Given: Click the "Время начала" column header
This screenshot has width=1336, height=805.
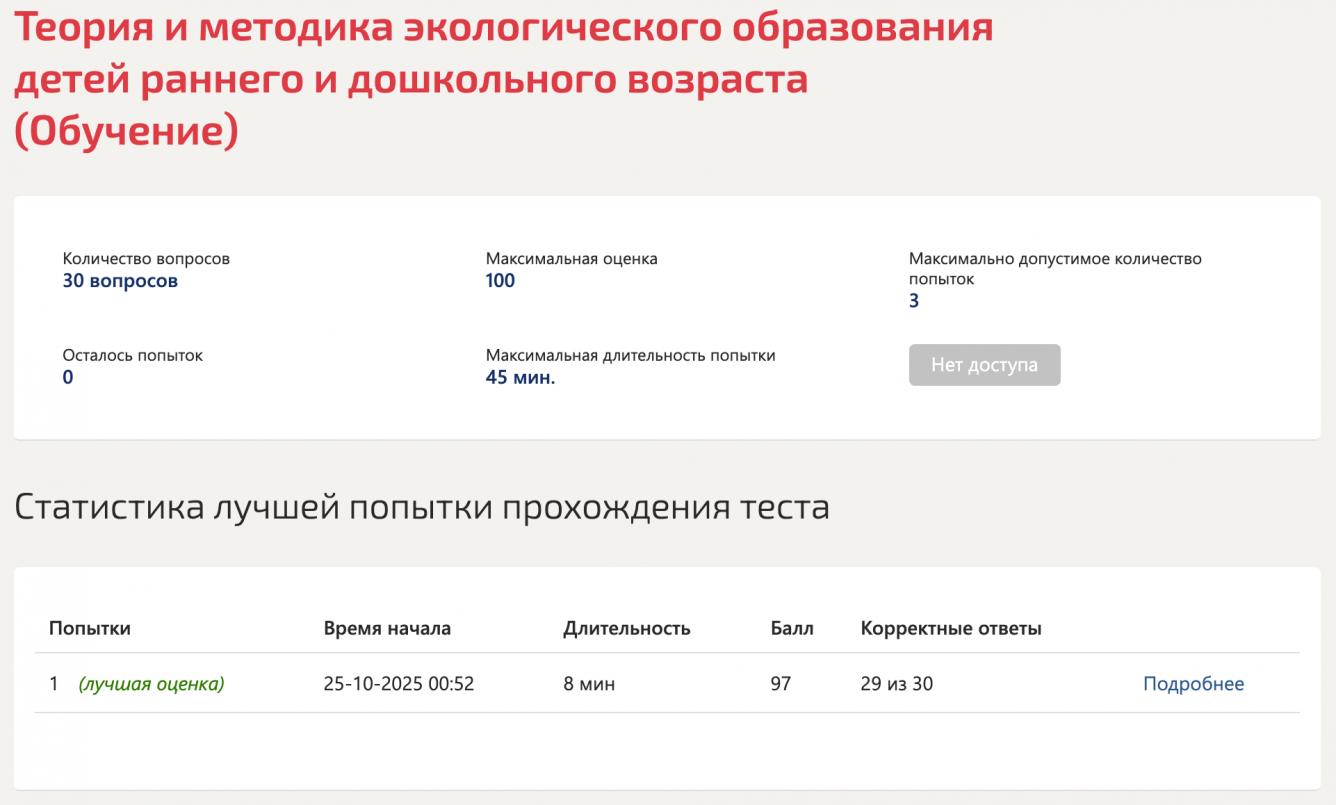Looking at the screenshot, I should (x=387, y=629).
